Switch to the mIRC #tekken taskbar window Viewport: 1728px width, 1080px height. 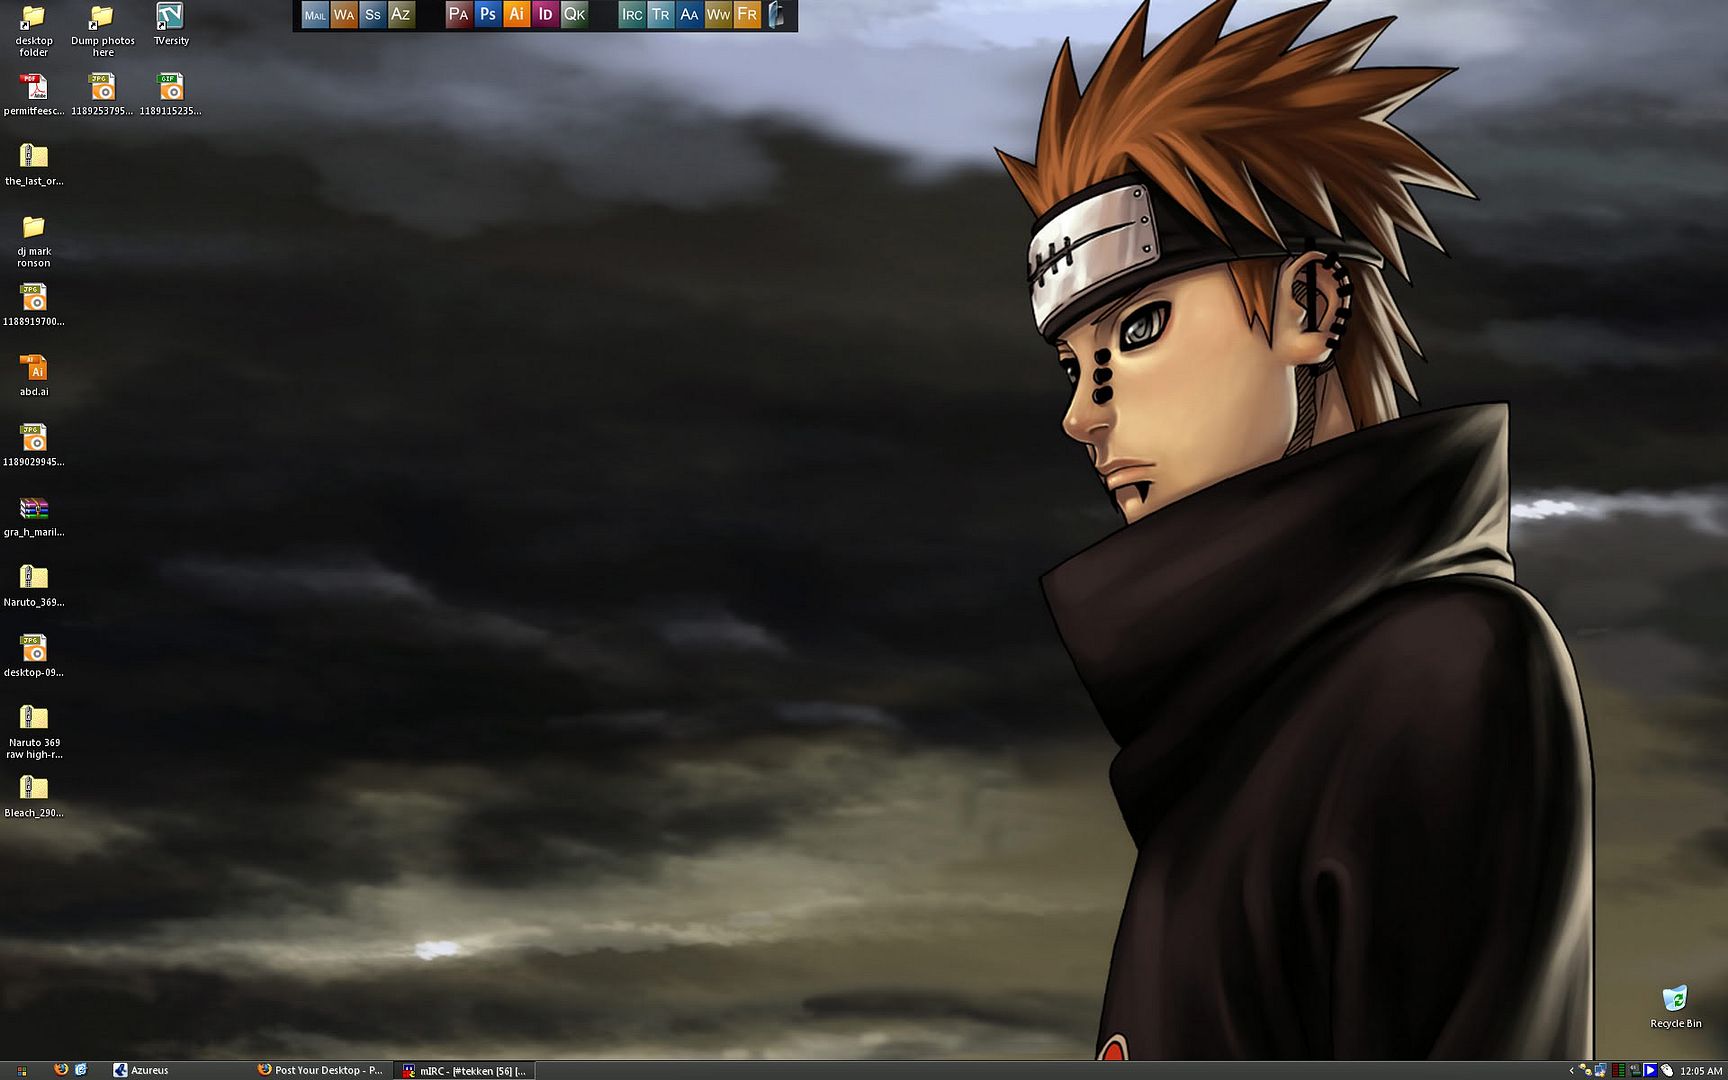click(465, 1070)
